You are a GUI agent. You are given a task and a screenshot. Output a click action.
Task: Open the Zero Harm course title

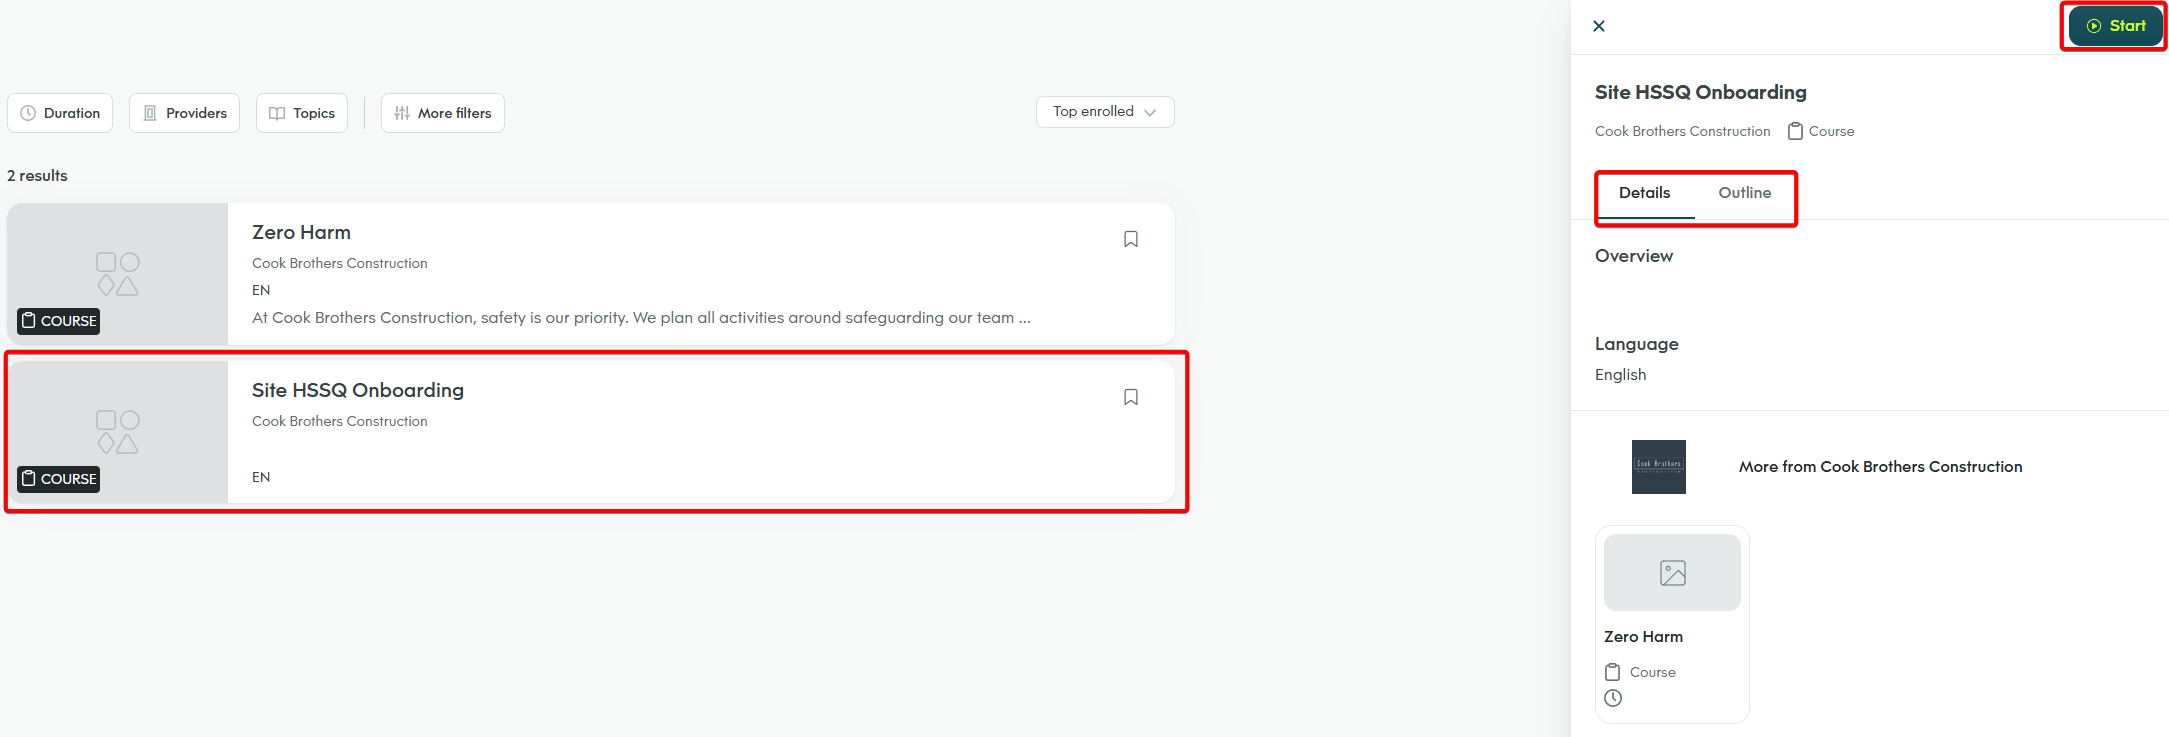(301, 232)
